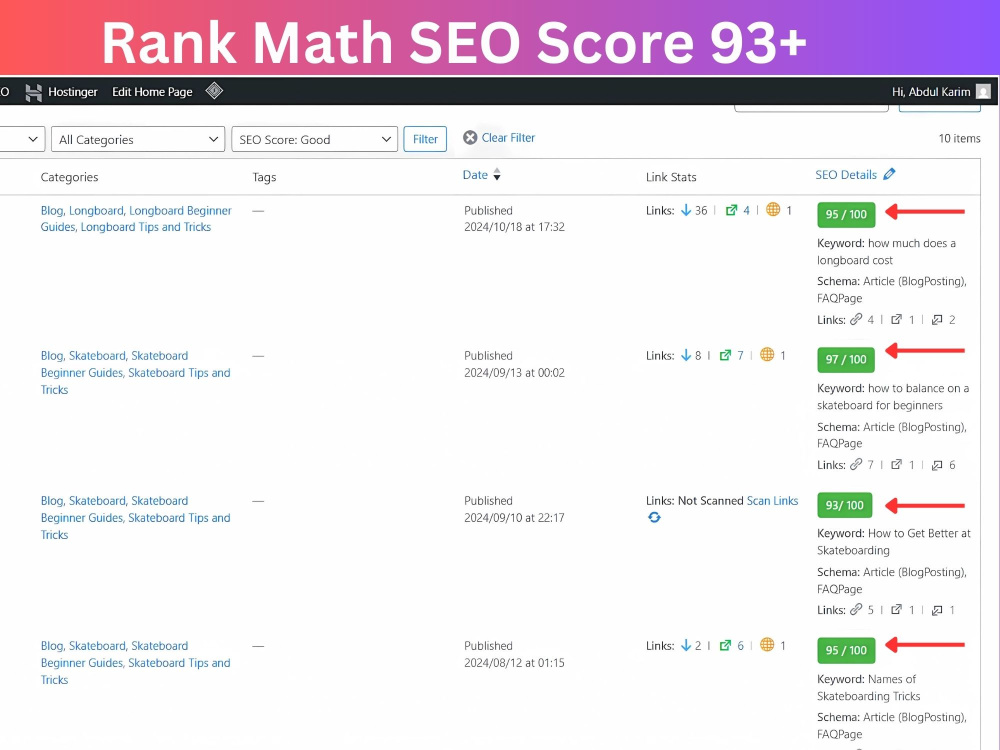
Task: Click the Published 2024/08/12 at 01:15 date
Action: click(514, 654)
